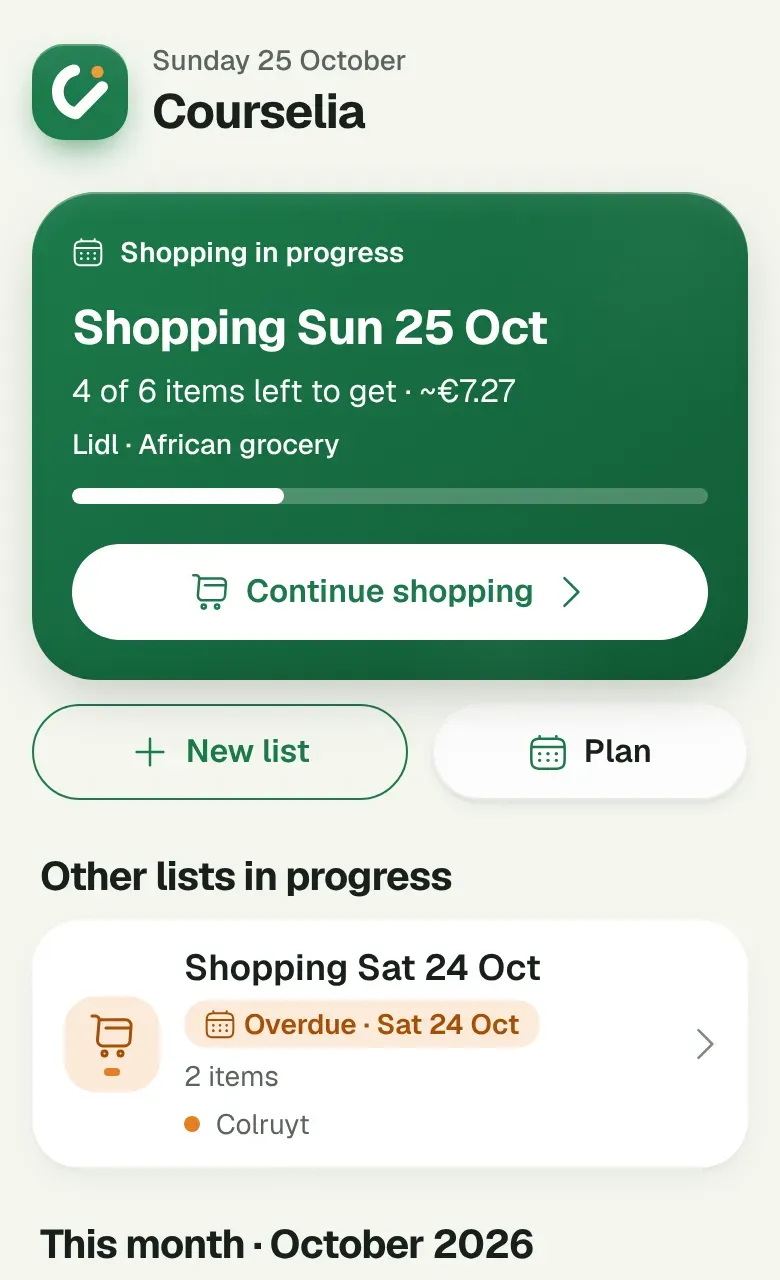
Task: Tap the Shopping Sun 25 Oct heading
Action: click(x=311, y=328)
